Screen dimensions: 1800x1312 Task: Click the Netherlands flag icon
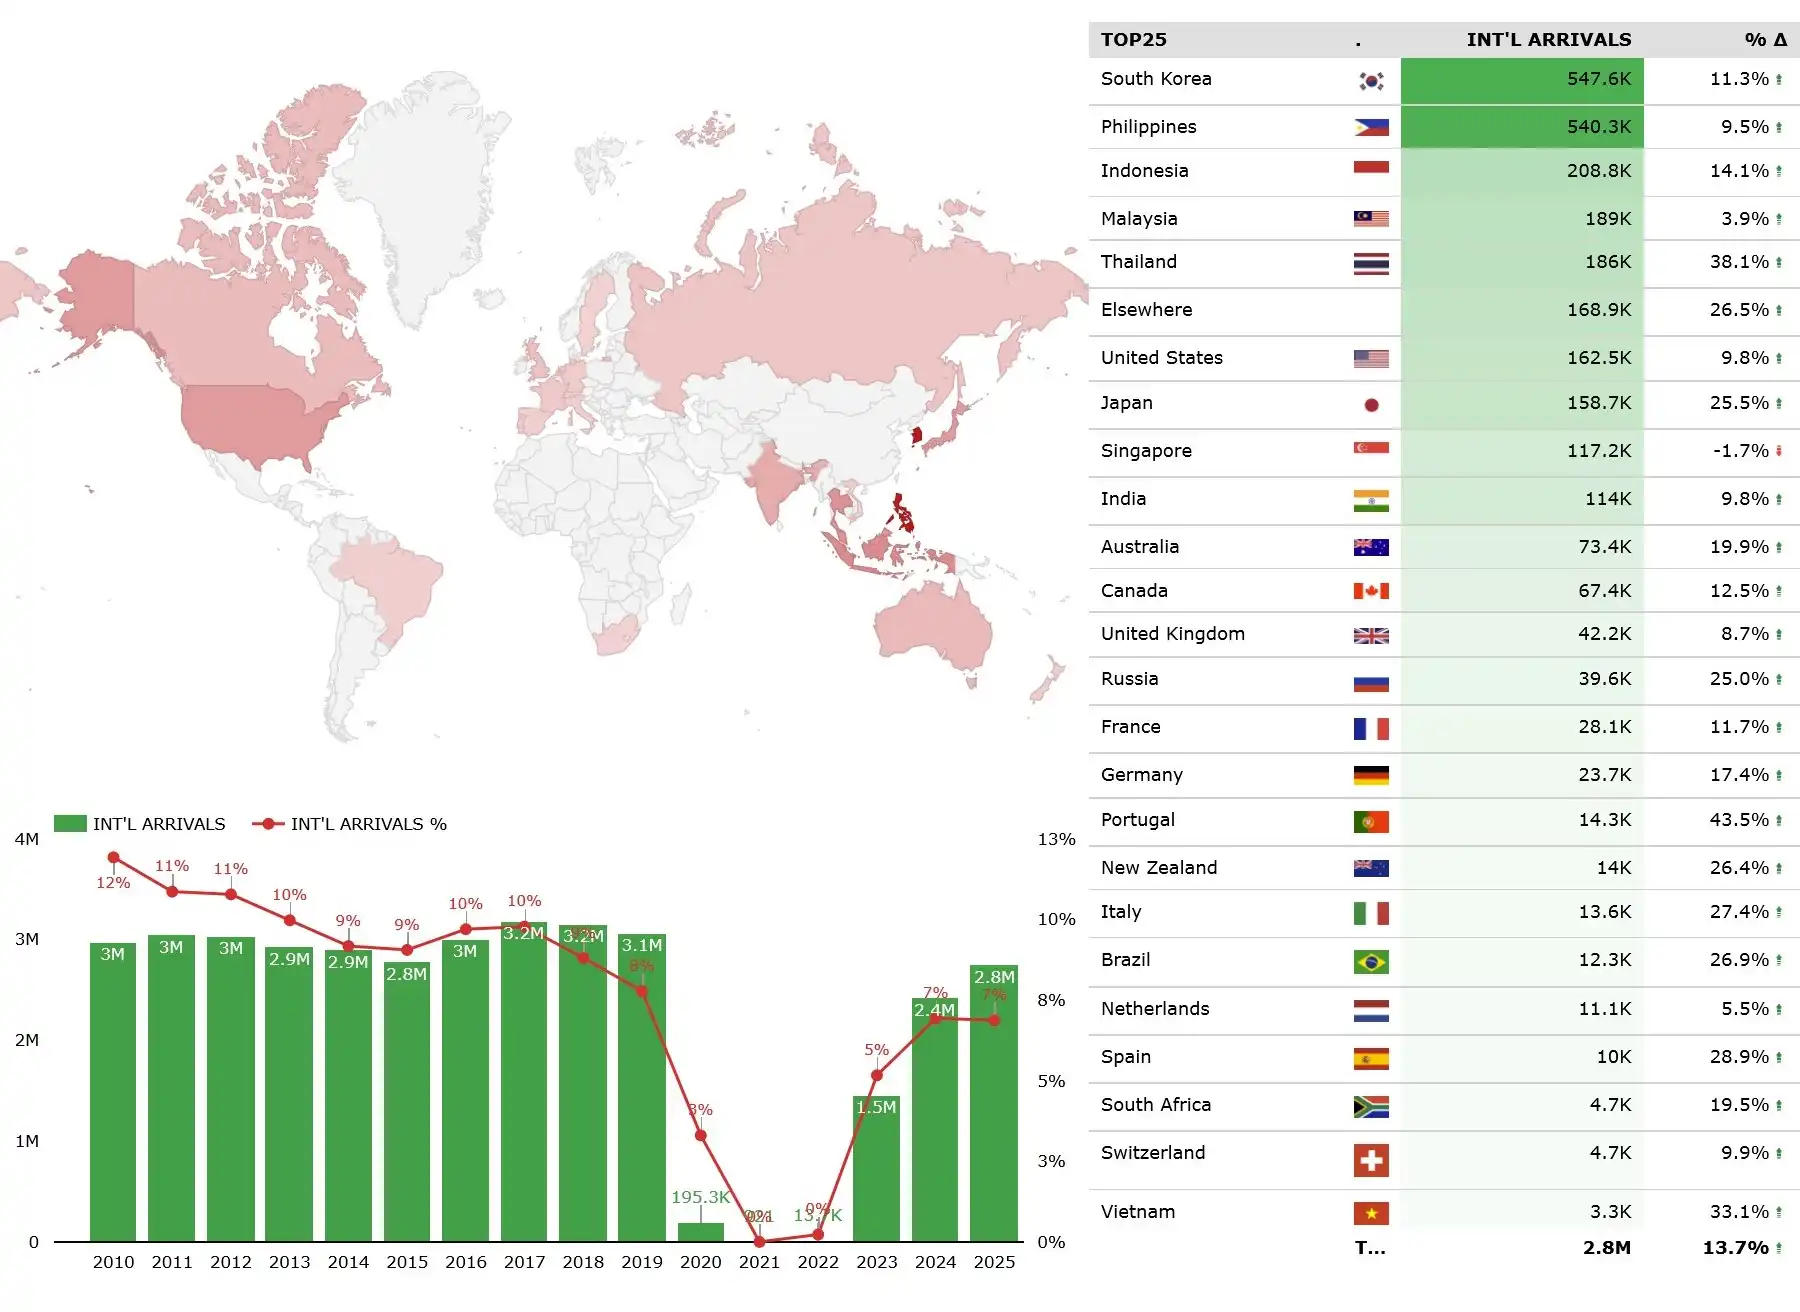point(1371,1010)
